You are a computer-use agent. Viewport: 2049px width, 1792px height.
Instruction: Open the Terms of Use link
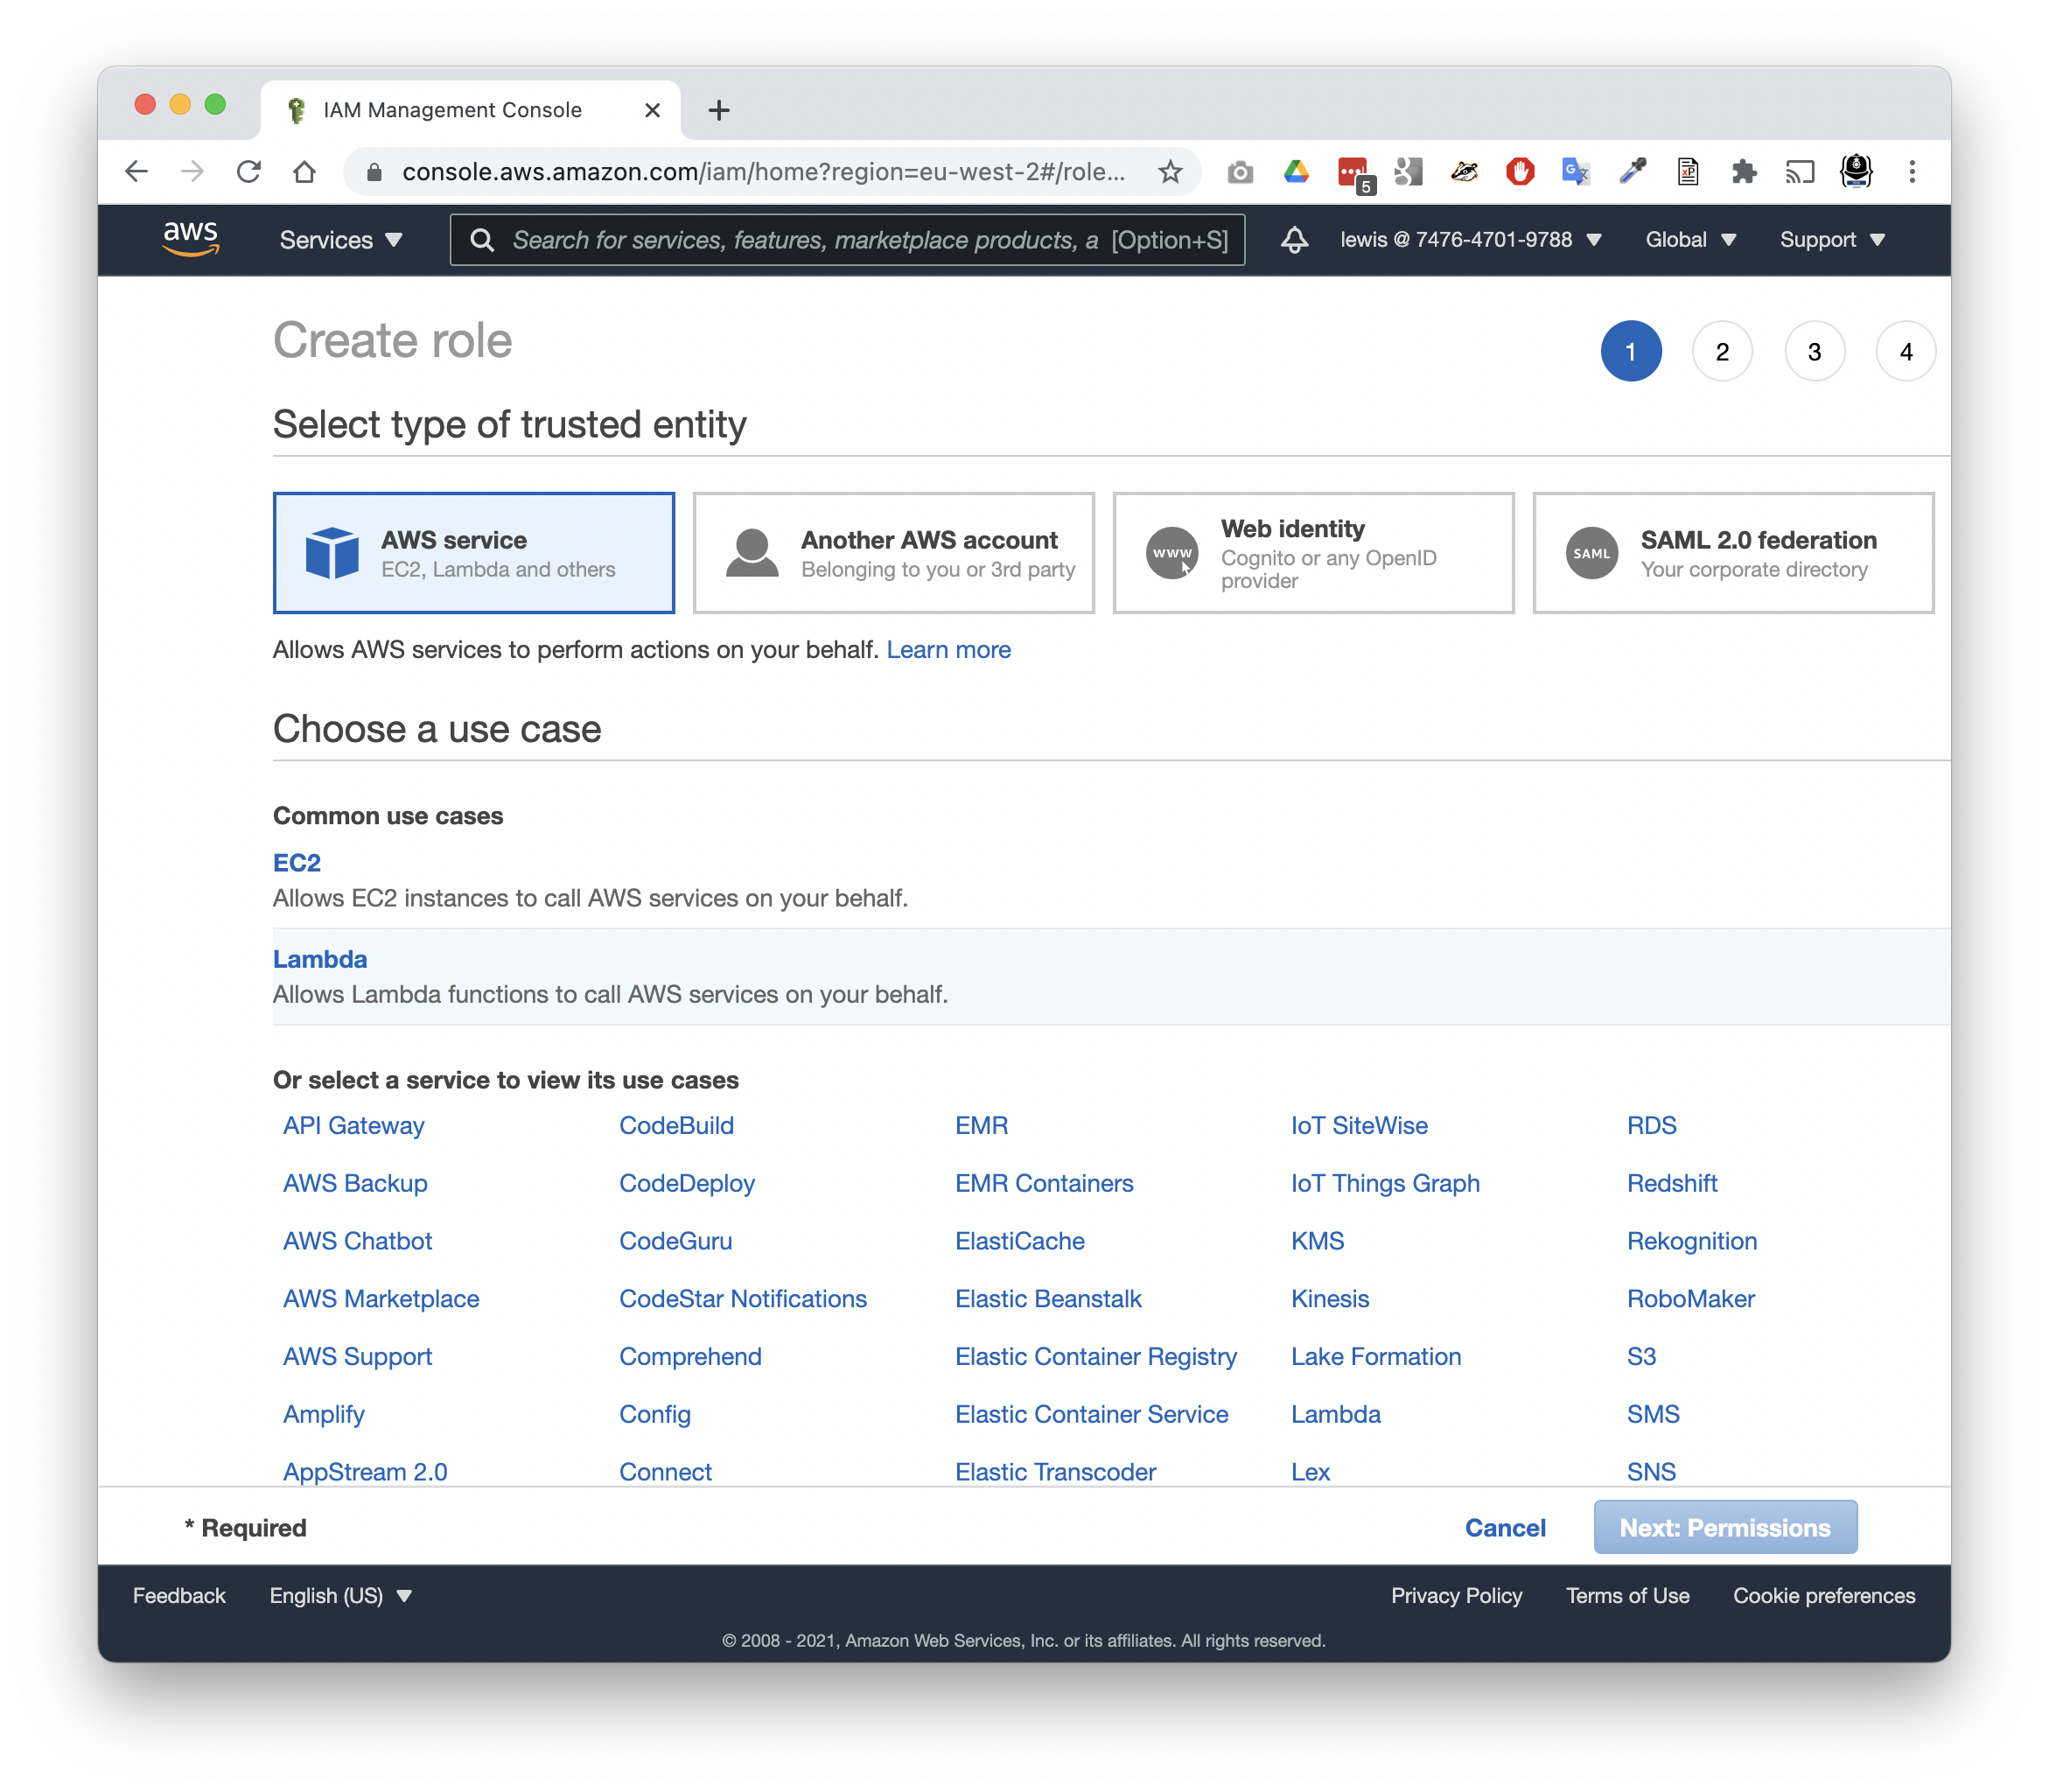[x=1627, y=1596]
